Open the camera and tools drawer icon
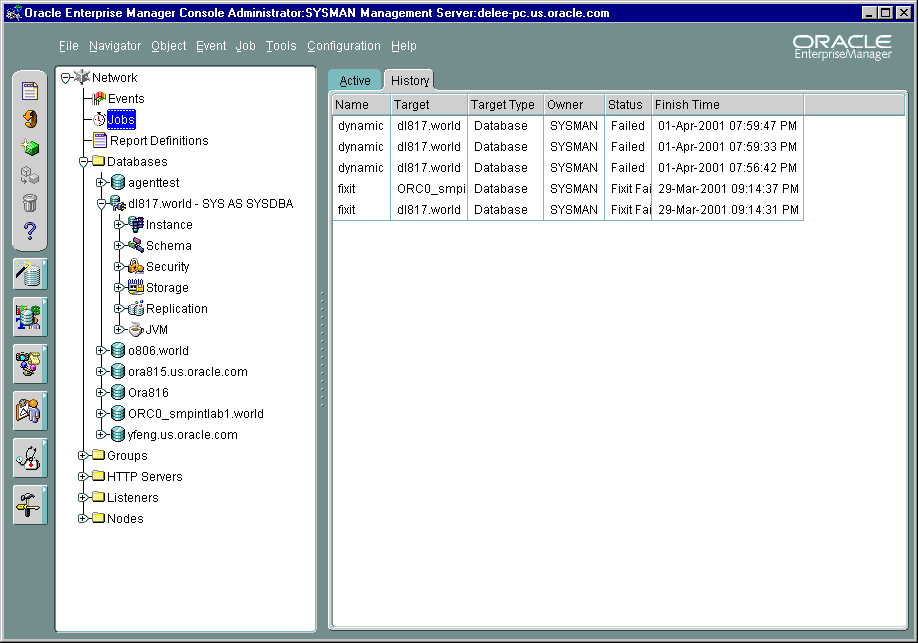The image size is (918, 643). click(30, 364)
